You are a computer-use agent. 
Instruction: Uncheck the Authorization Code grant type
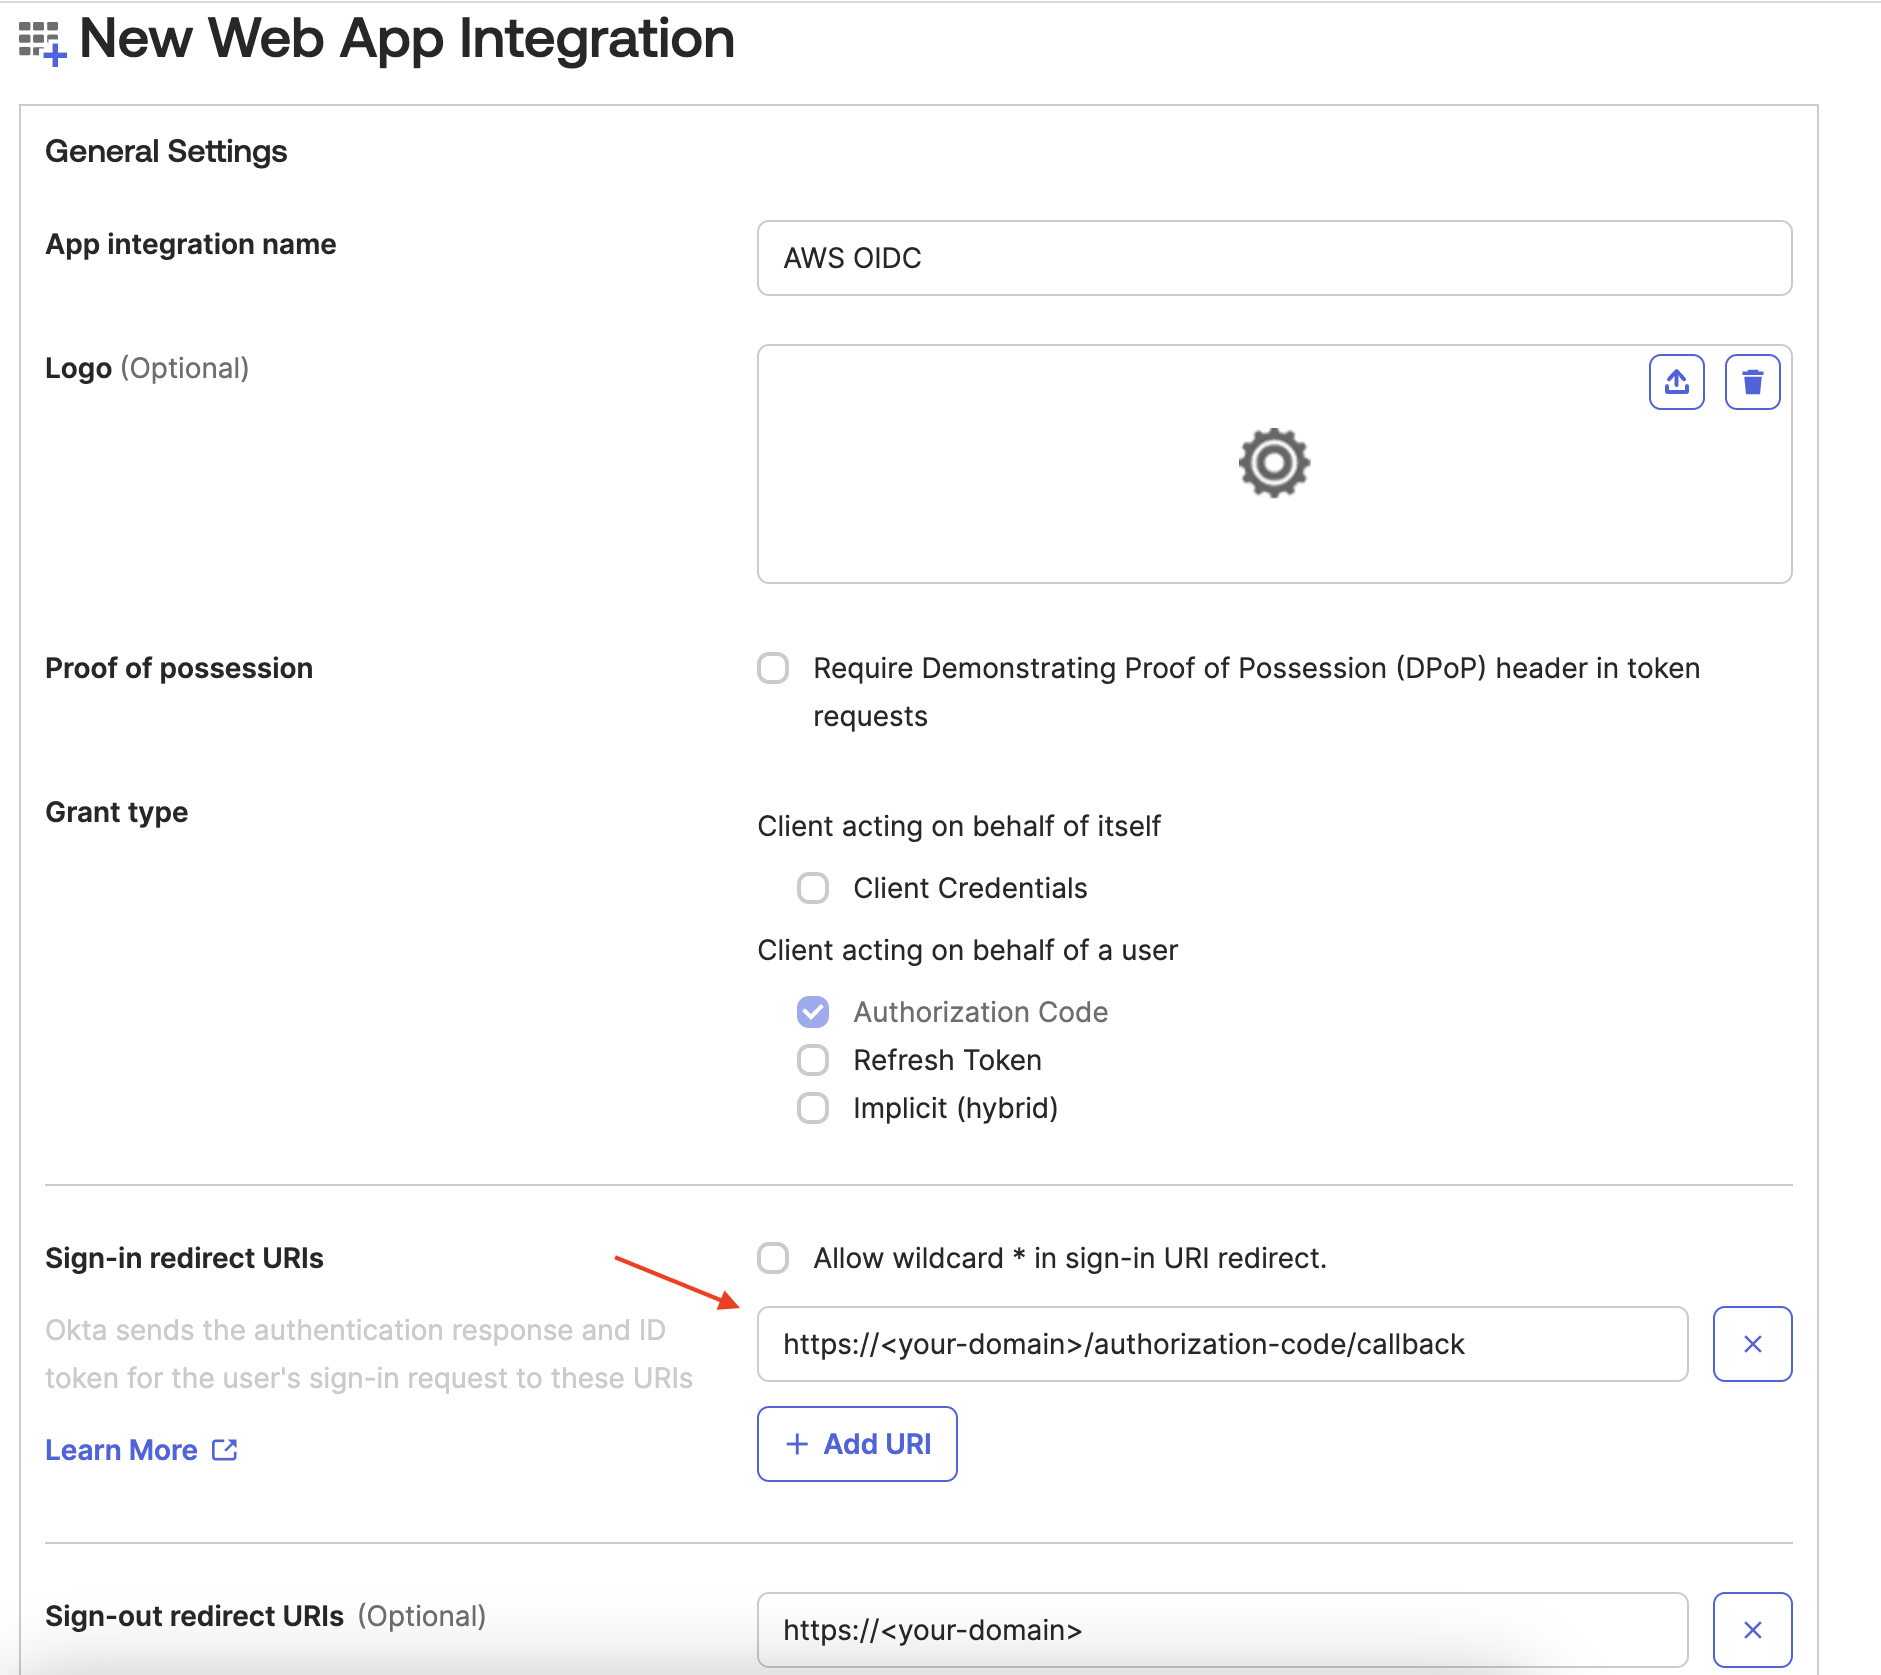coord(814,1011)
